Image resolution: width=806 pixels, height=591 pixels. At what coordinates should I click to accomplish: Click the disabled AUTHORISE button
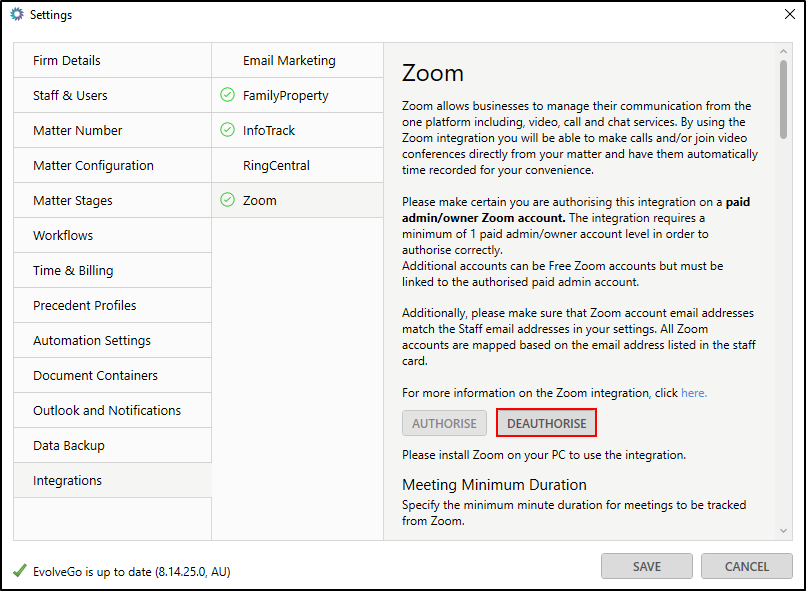tap(444, 423)
